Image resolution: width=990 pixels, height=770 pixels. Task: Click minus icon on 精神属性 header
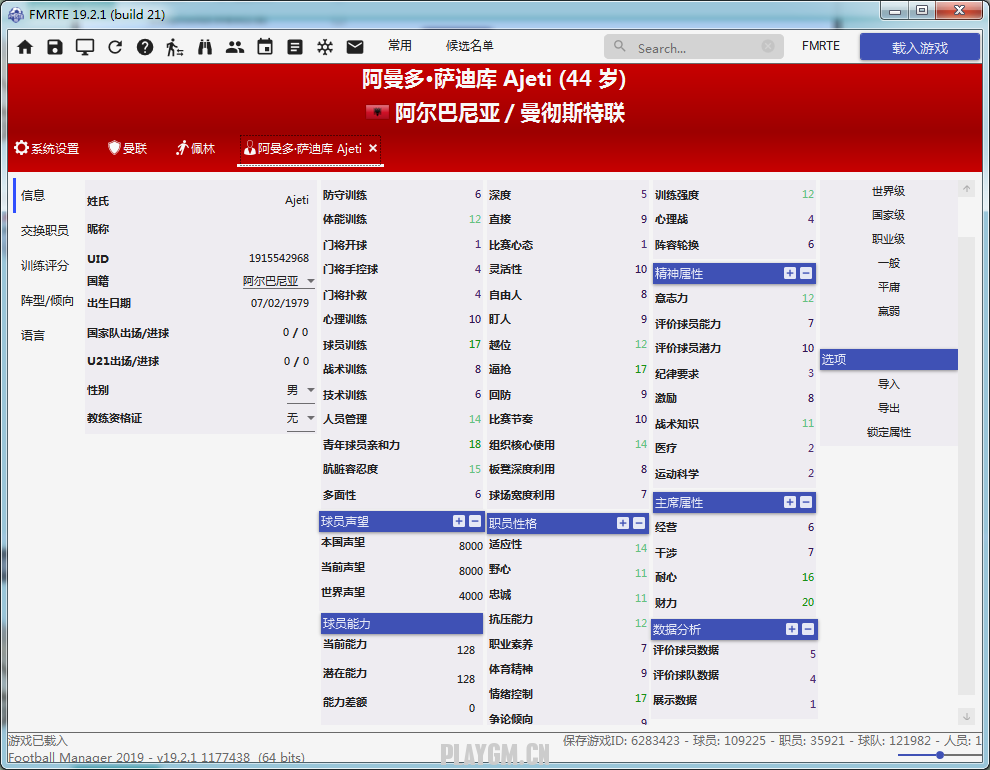click(806, 273)
